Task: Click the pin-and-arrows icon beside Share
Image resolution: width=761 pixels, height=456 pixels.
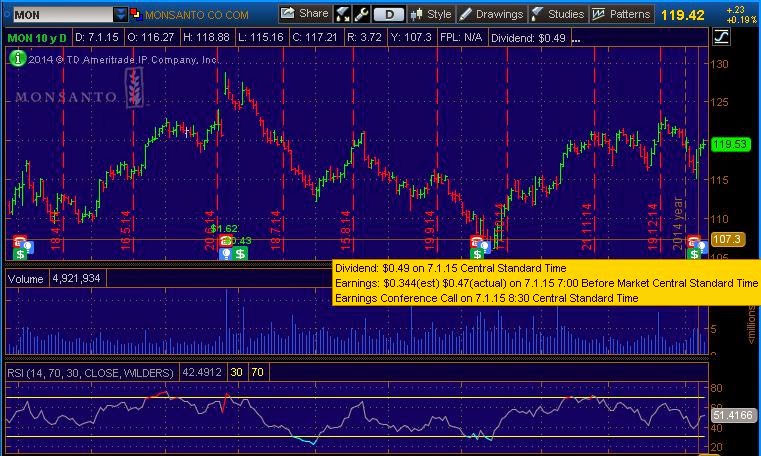Action: coord(342,14)
